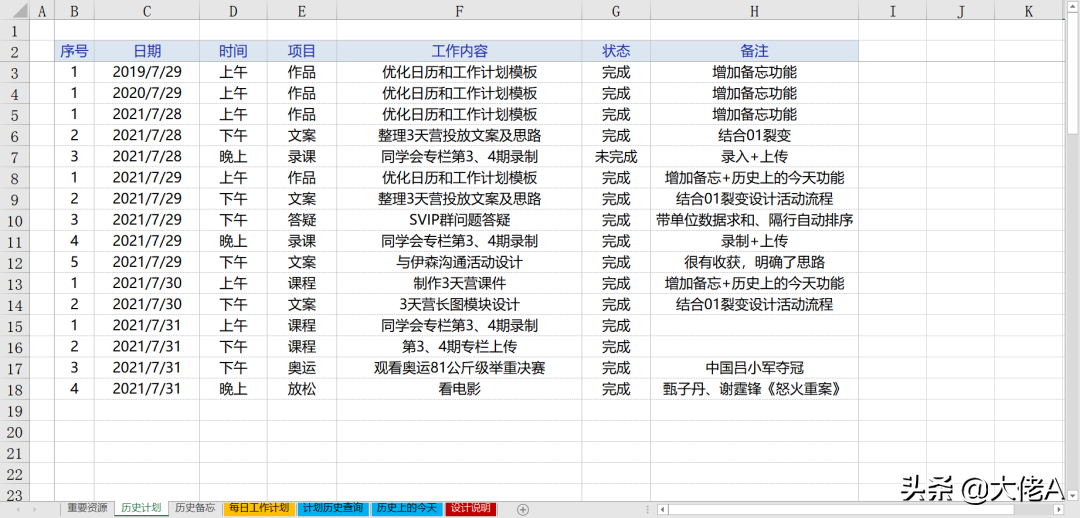Select the 制作3天营课件 cell
Image resolution: width=1080 pixels, height=518 pixels.
pos(459,284)
